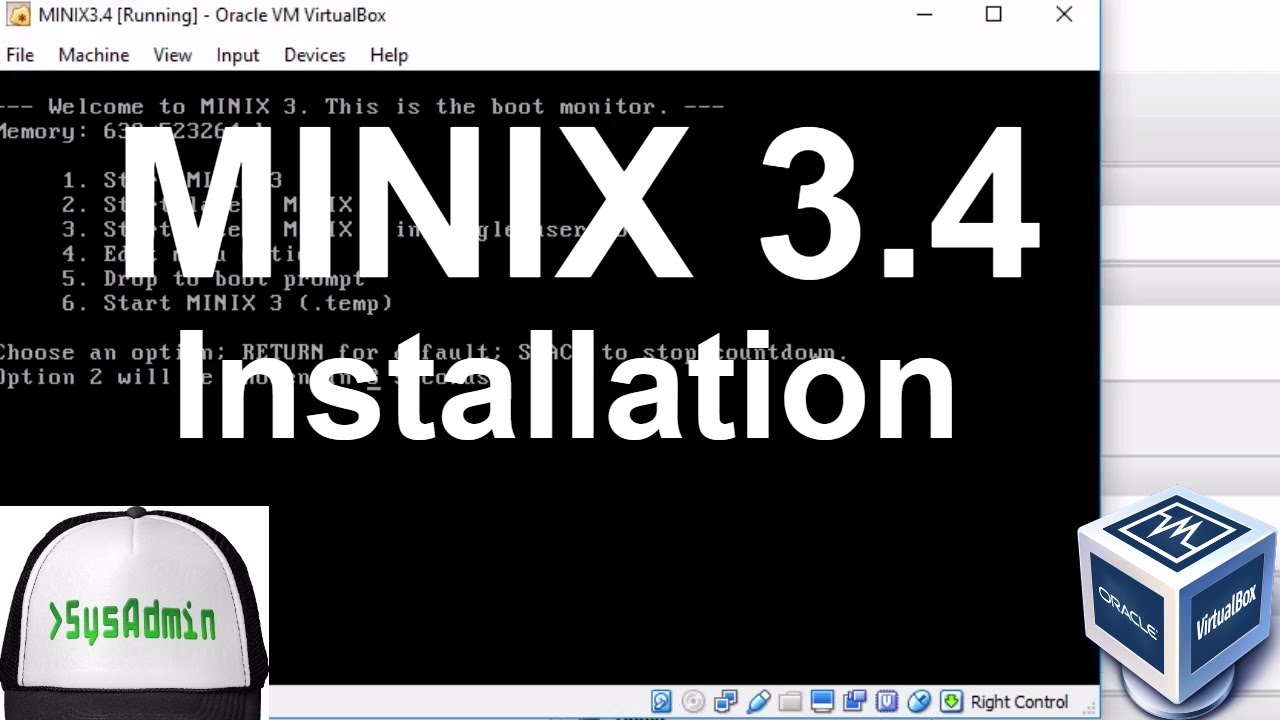Open the Machine menu

coord(94,55)
